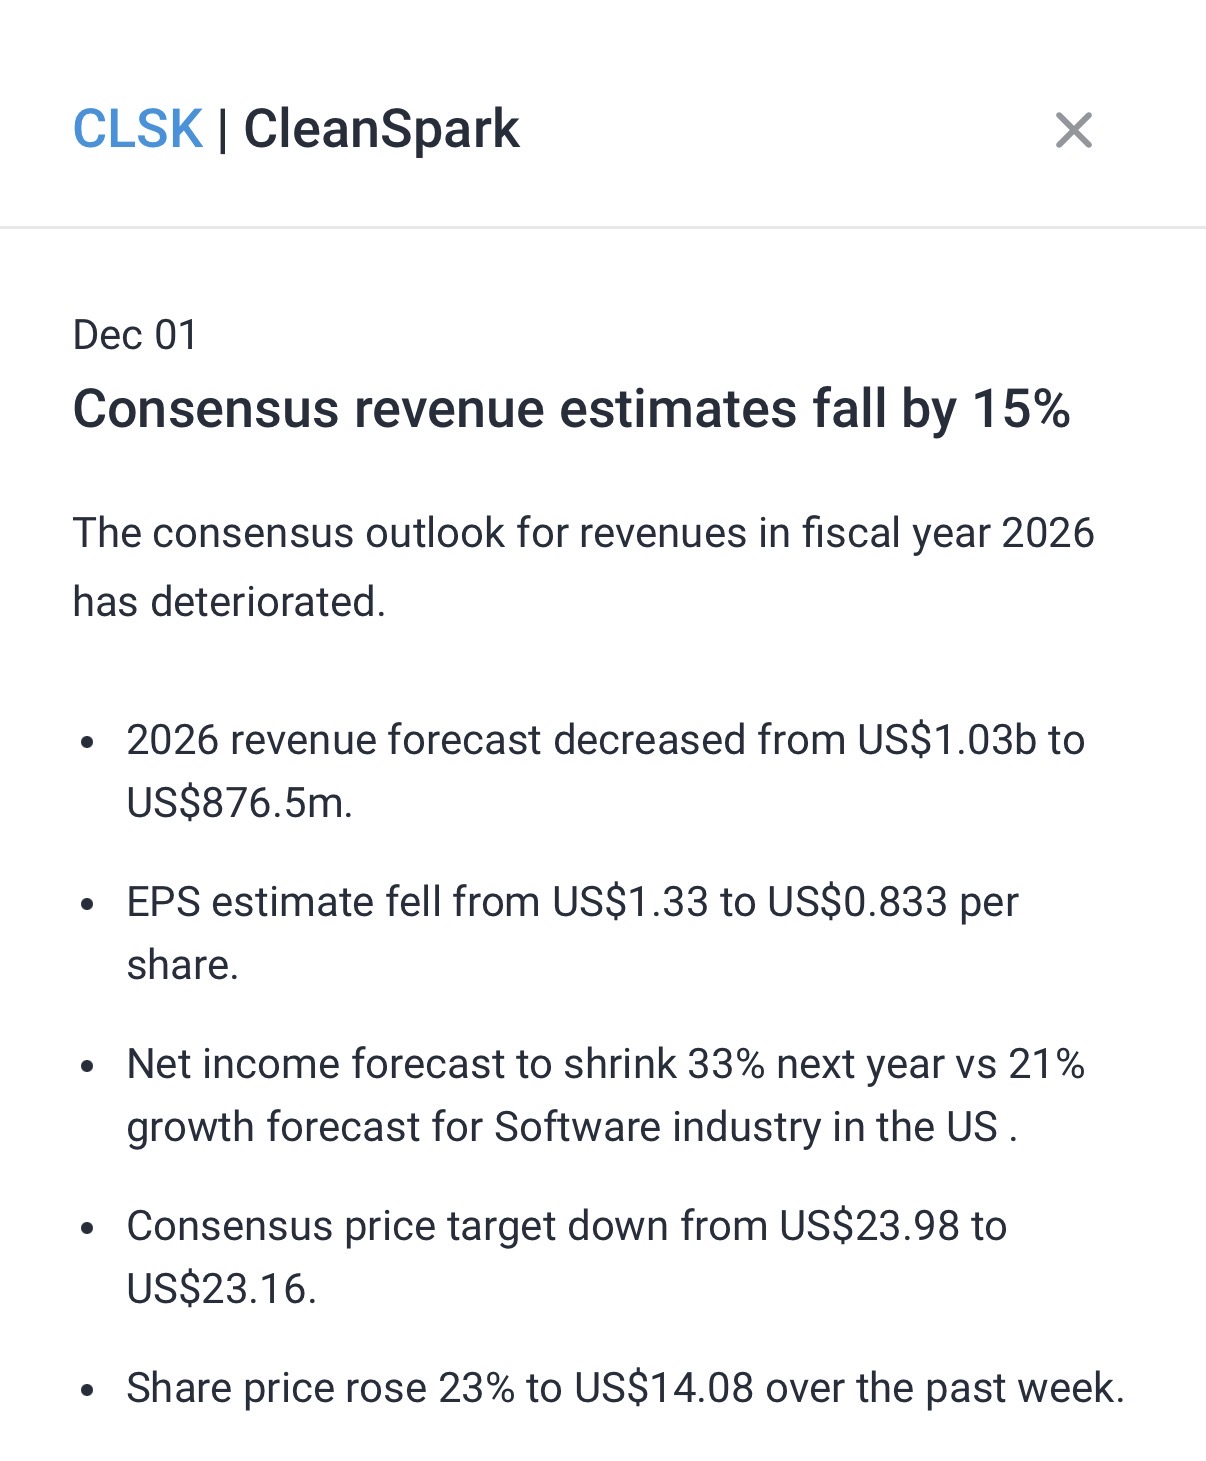This screenshot has width=1206, height=1461.
Task: Click the US$876.5m revenue figure
Action: [x=239, y=803]
